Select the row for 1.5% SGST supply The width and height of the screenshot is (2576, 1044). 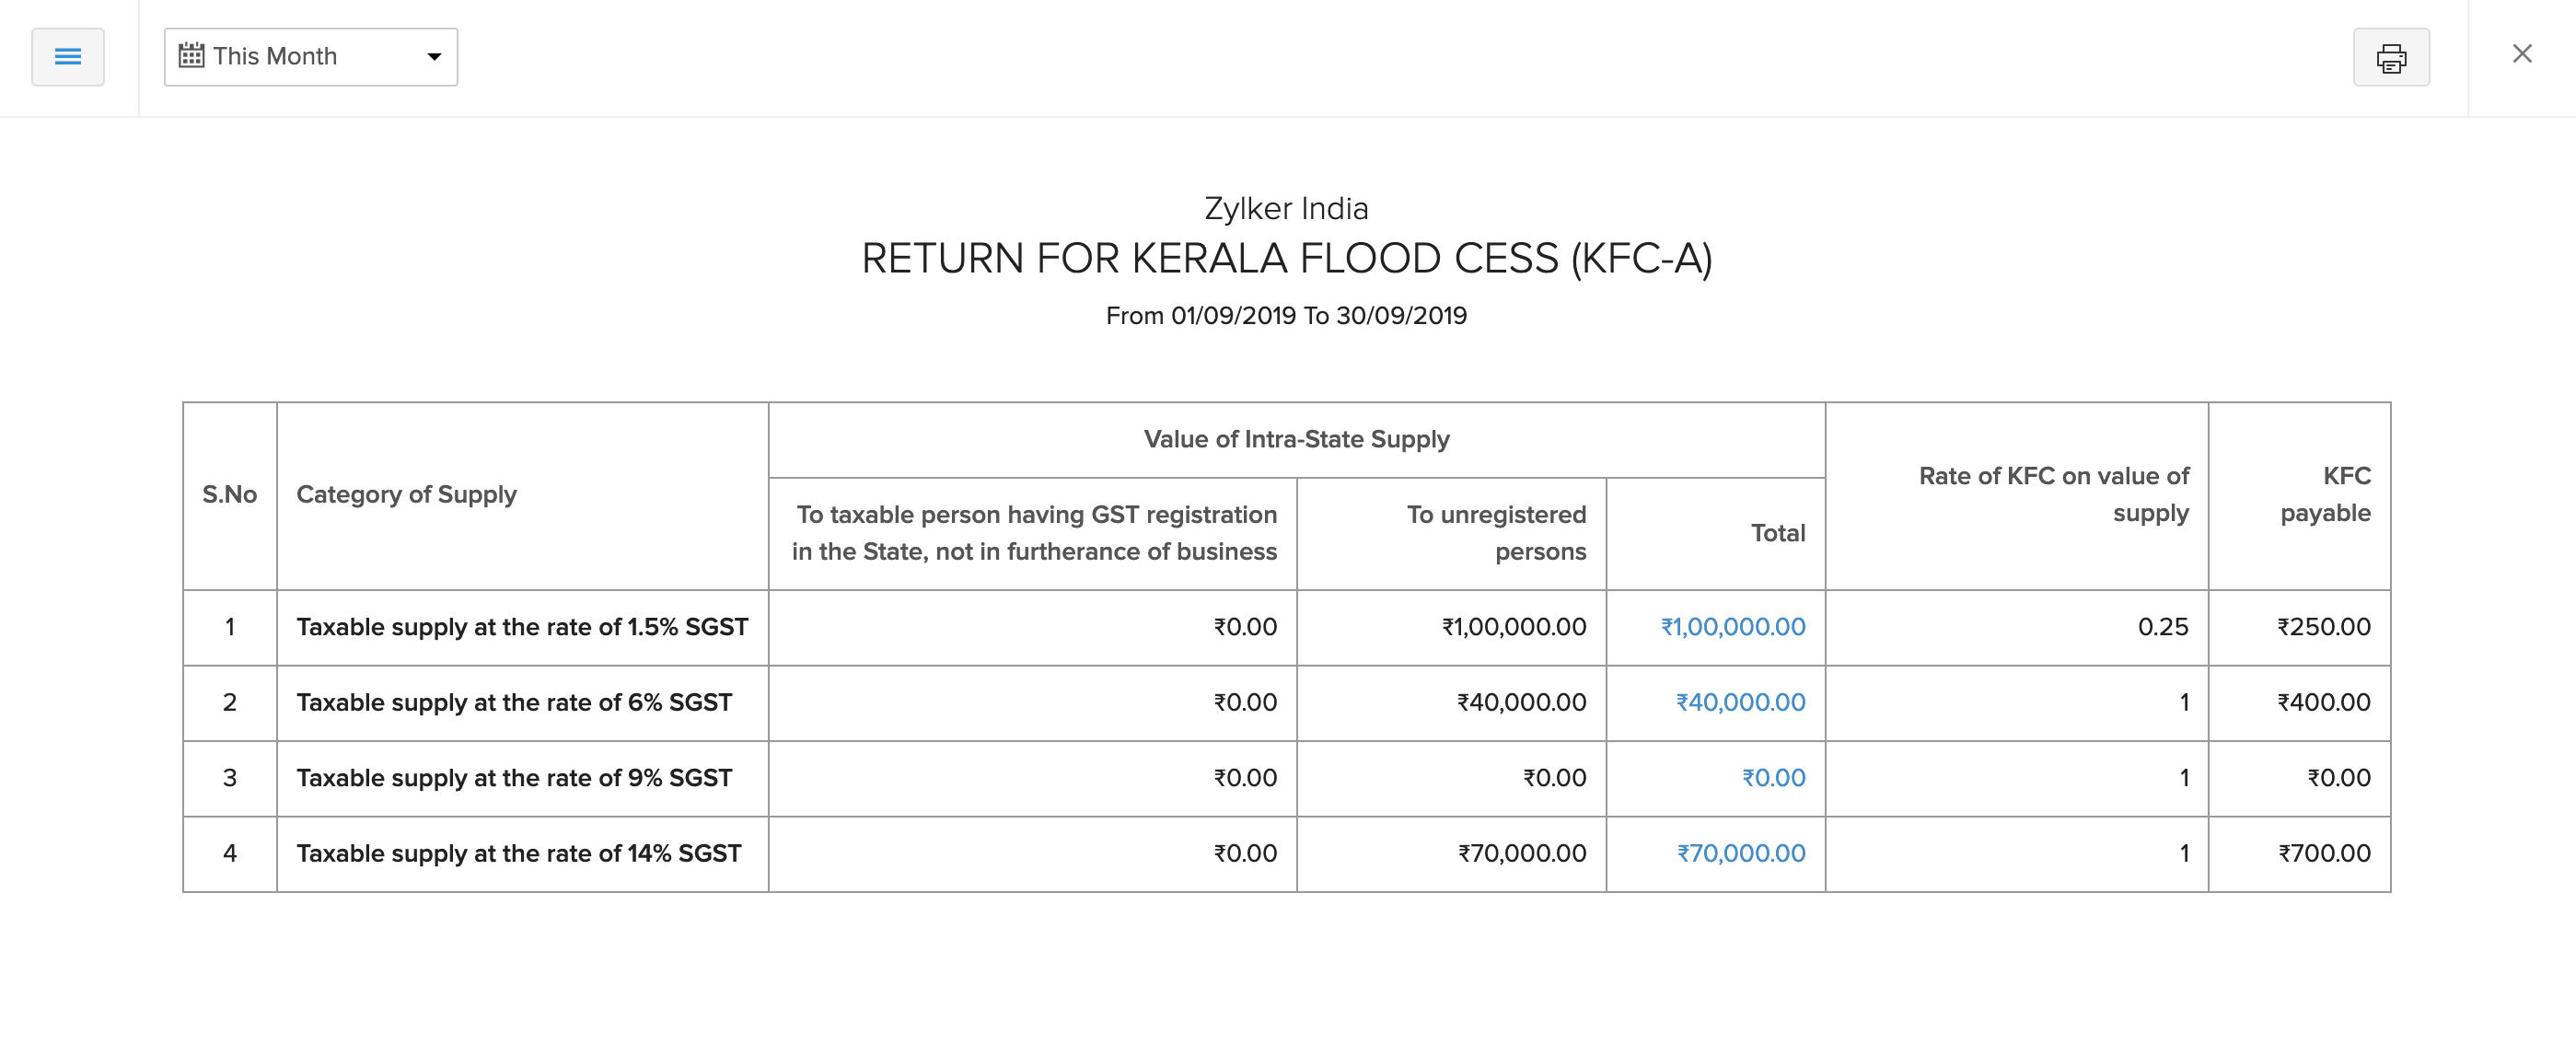click(x=521, y=627)
